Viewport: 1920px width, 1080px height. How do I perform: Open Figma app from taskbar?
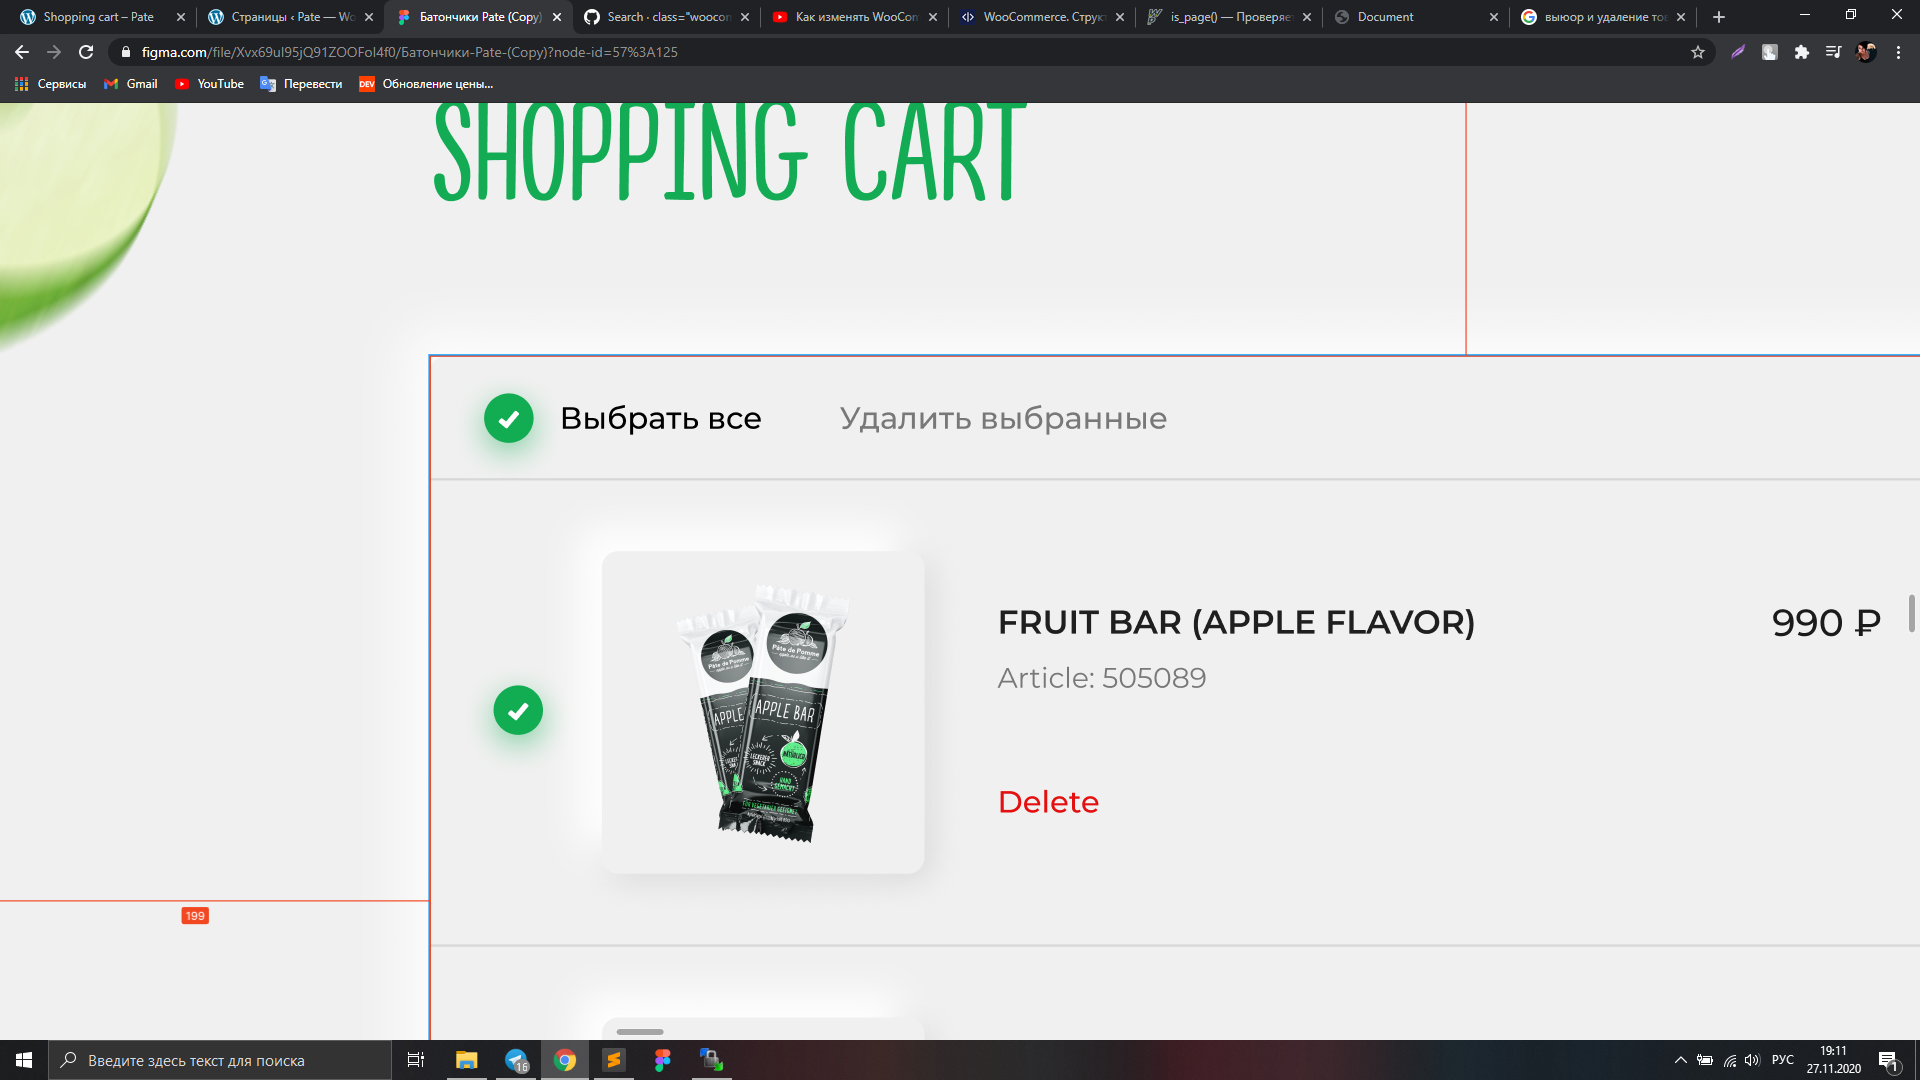click(662, 1060)
